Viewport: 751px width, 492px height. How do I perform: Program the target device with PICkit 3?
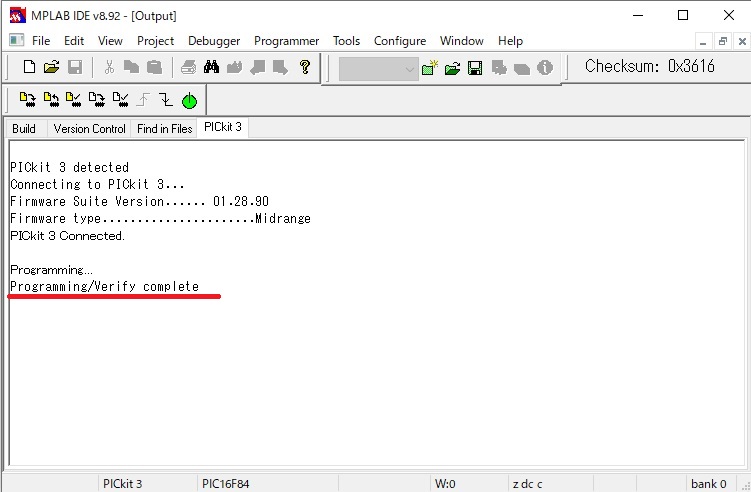[28, 99]
